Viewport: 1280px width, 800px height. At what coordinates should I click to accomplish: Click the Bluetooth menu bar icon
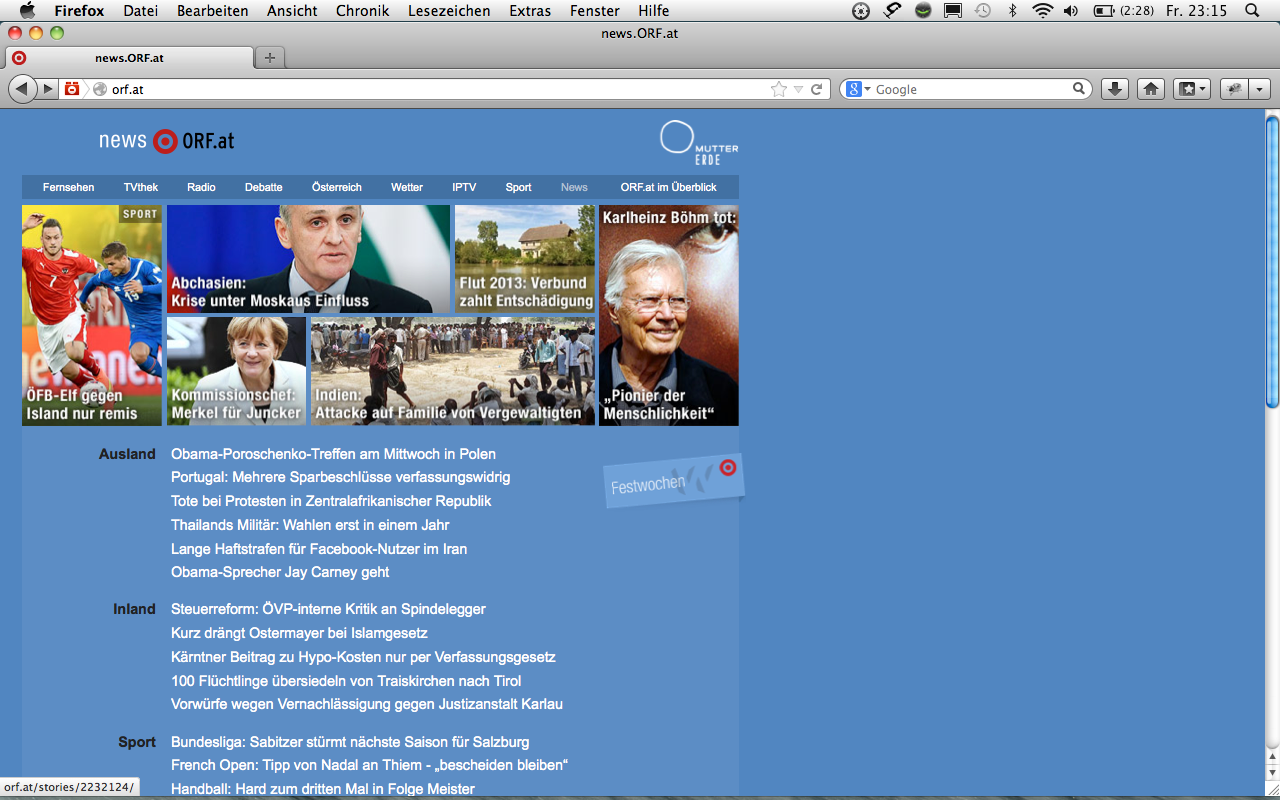tap(1012, 11)
